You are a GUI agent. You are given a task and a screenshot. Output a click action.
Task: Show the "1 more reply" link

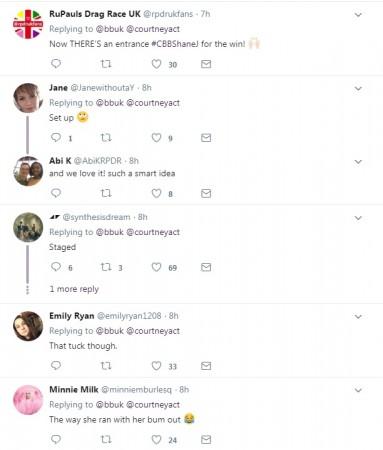point(74,289)
